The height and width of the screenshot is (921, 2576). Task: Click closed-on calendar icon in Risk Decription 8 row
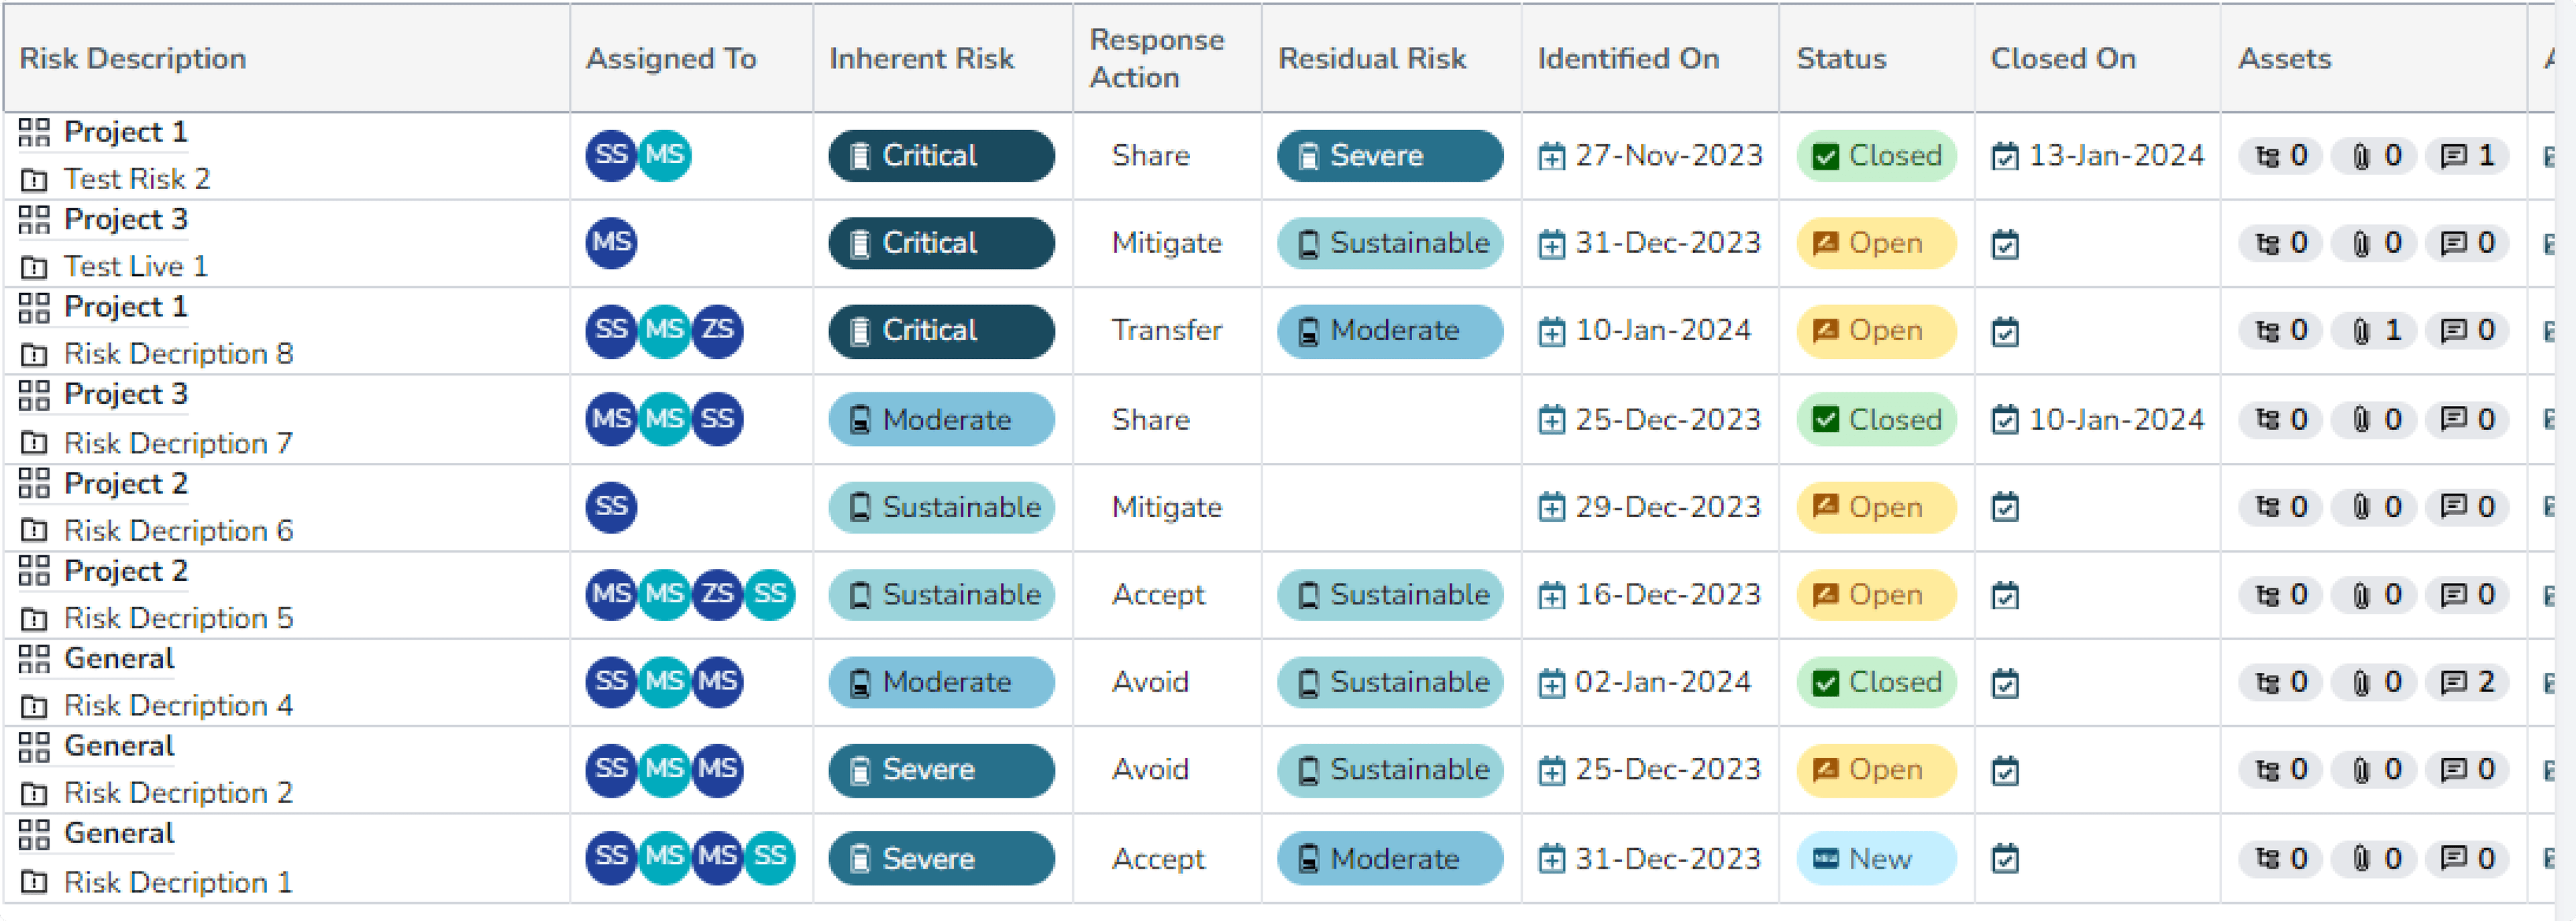[2005, 332]
